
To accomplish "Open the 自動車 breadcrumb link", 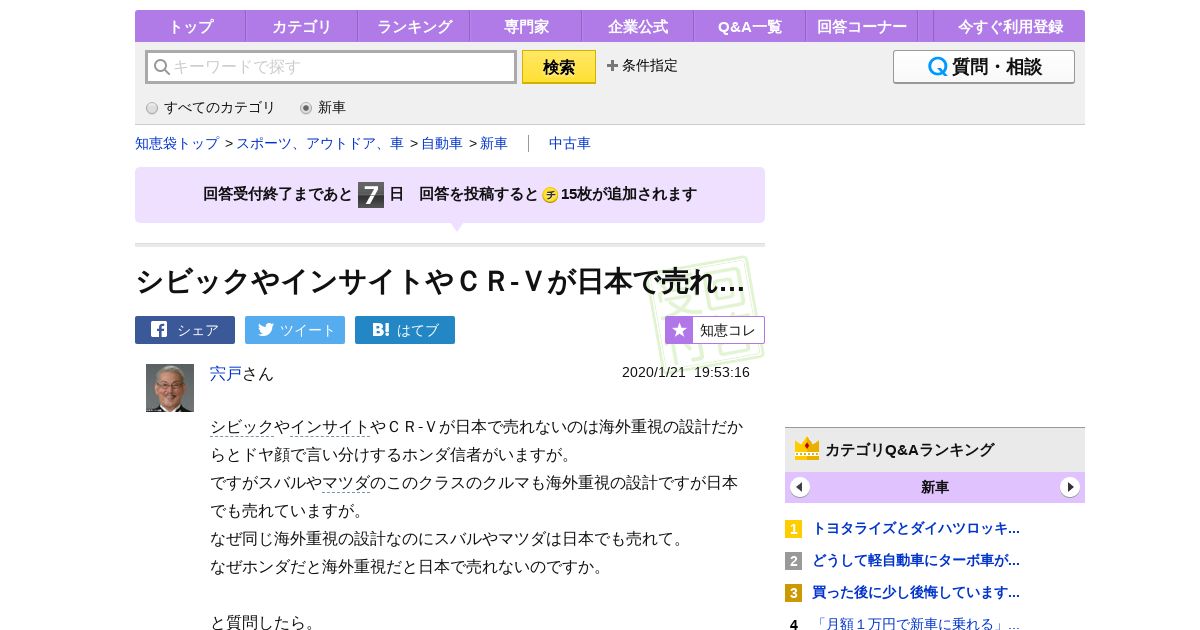I will tap(442, 143).
